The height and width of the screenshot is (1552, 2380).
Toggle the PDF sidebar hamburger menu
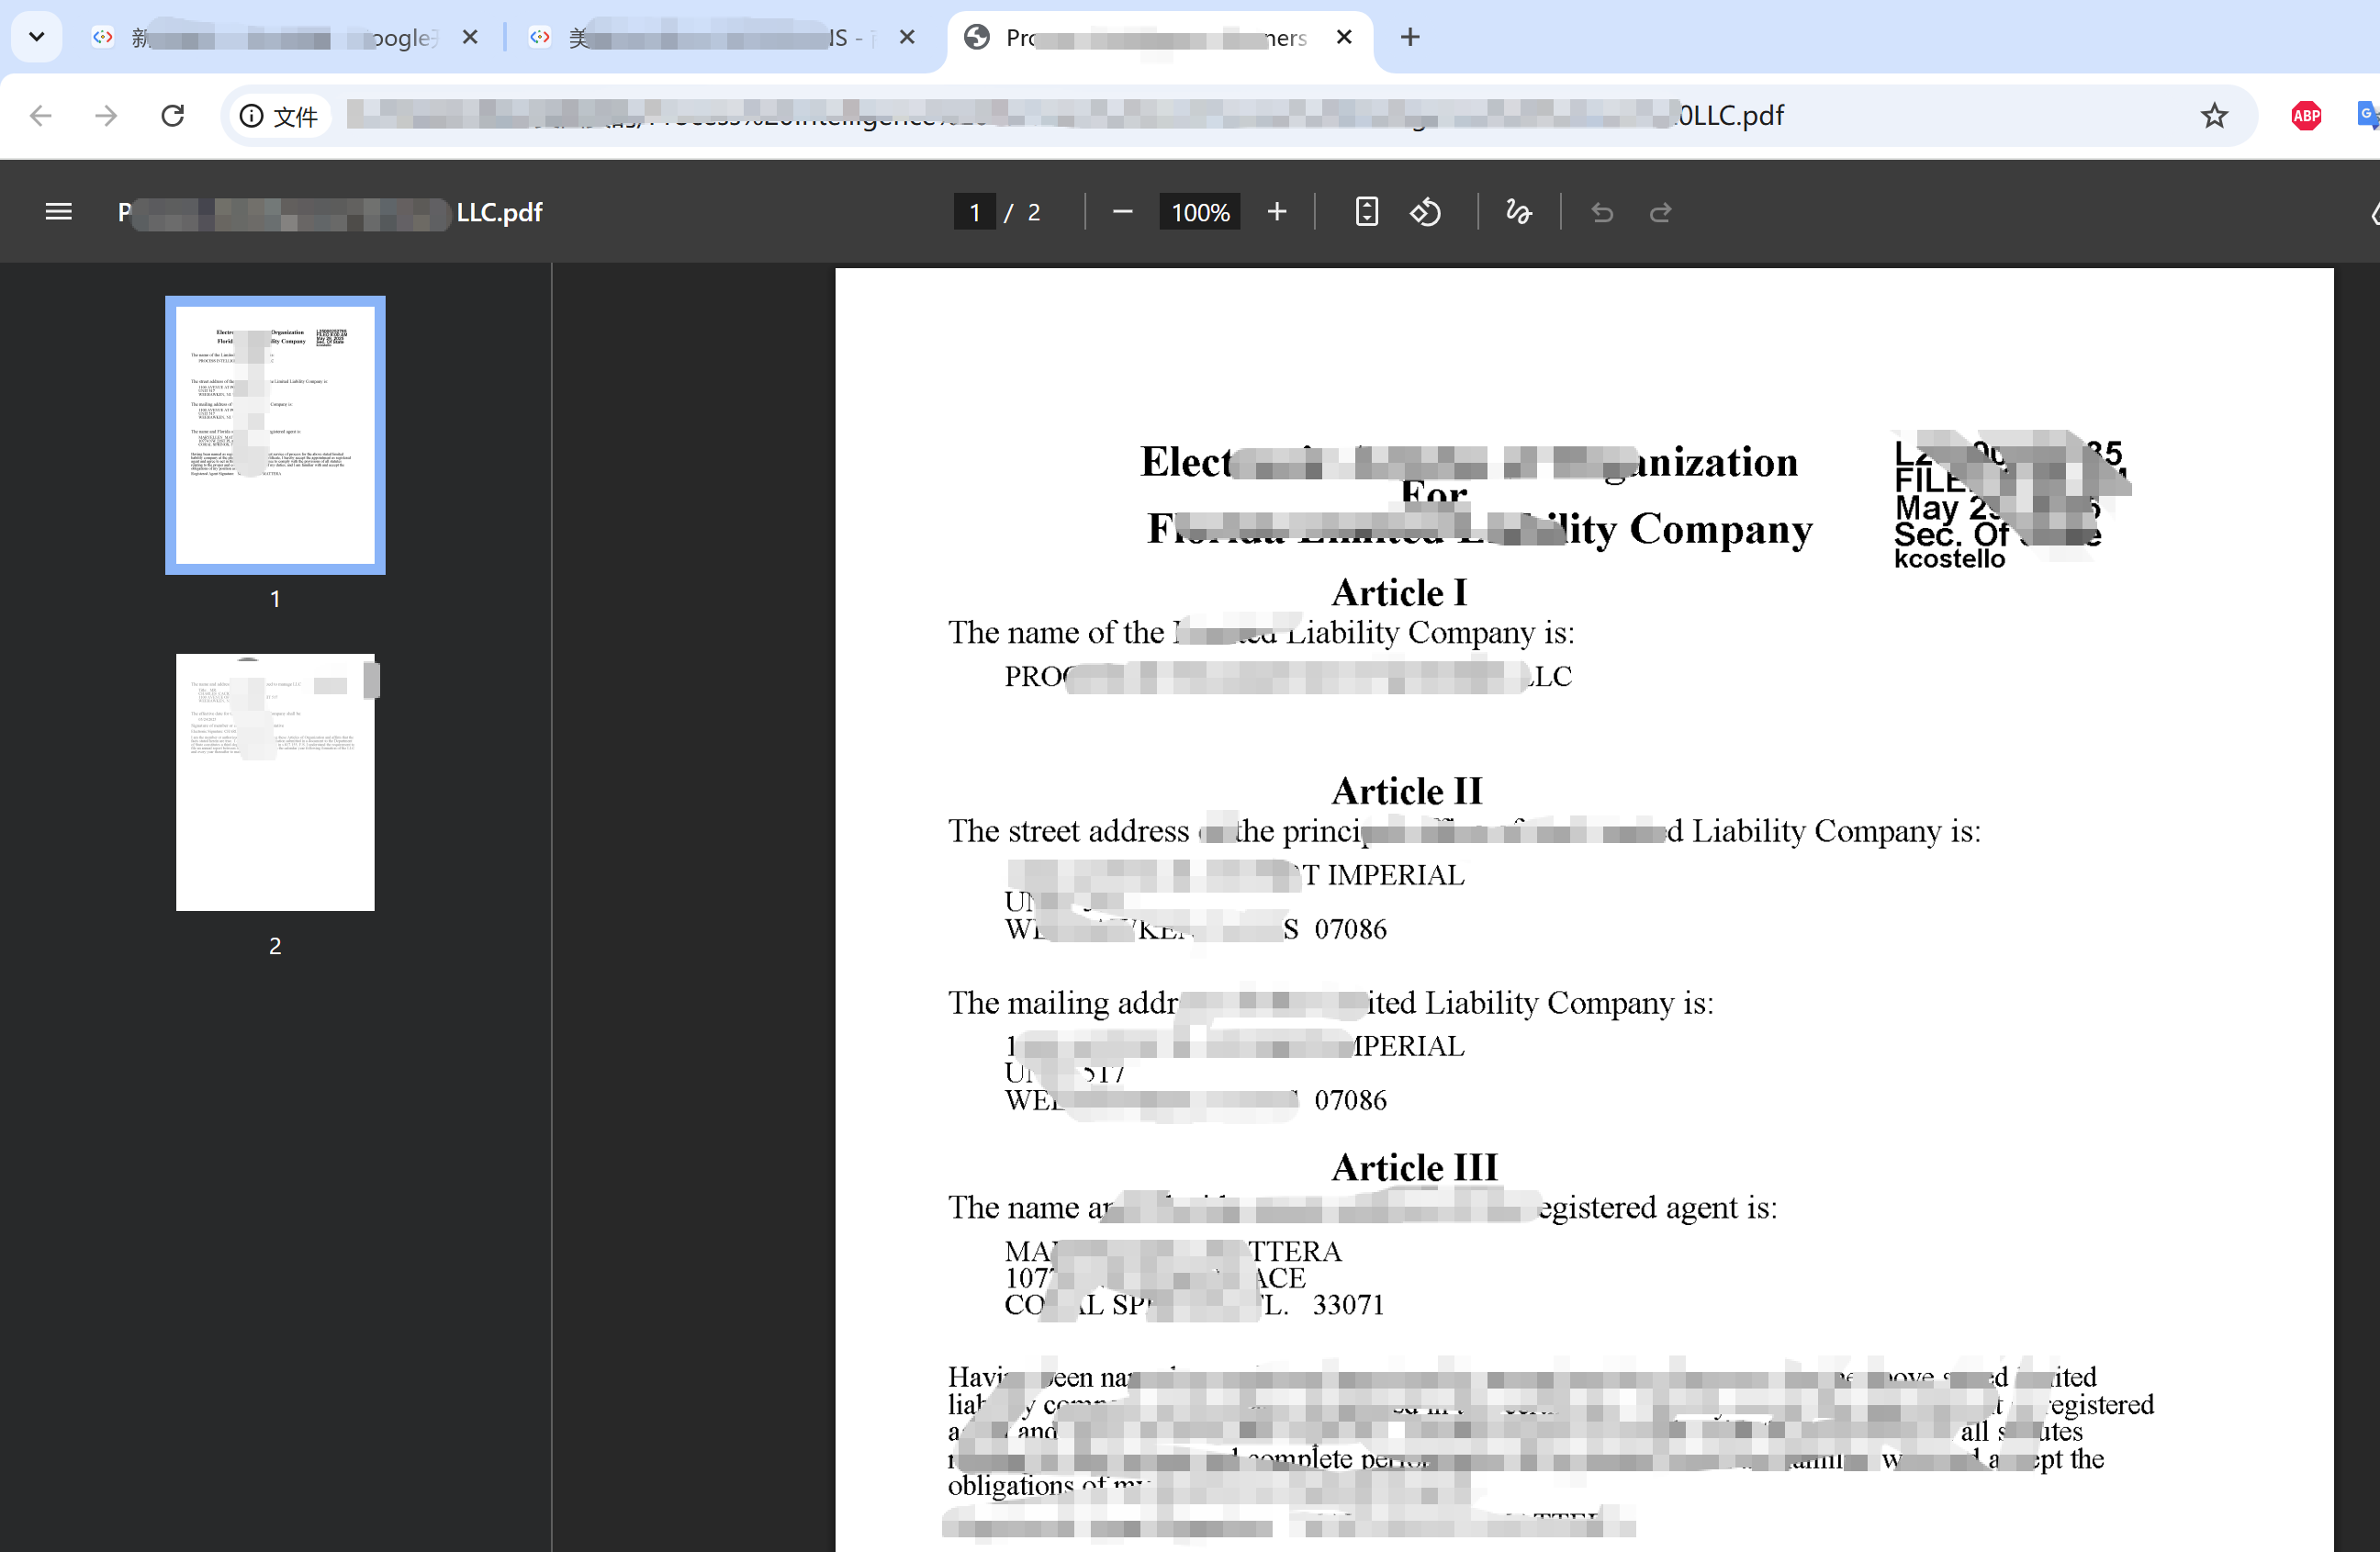click(59, 212)
